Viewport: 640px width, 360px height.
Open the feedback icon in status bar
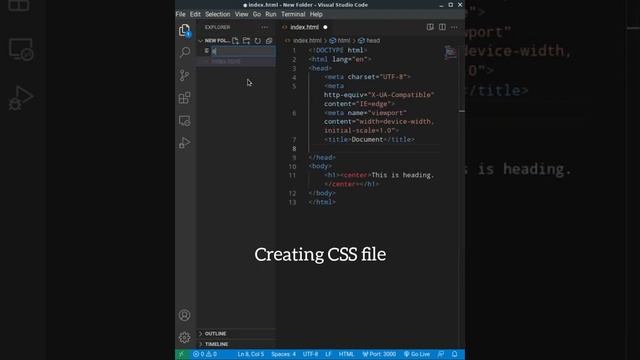(441, 354)
